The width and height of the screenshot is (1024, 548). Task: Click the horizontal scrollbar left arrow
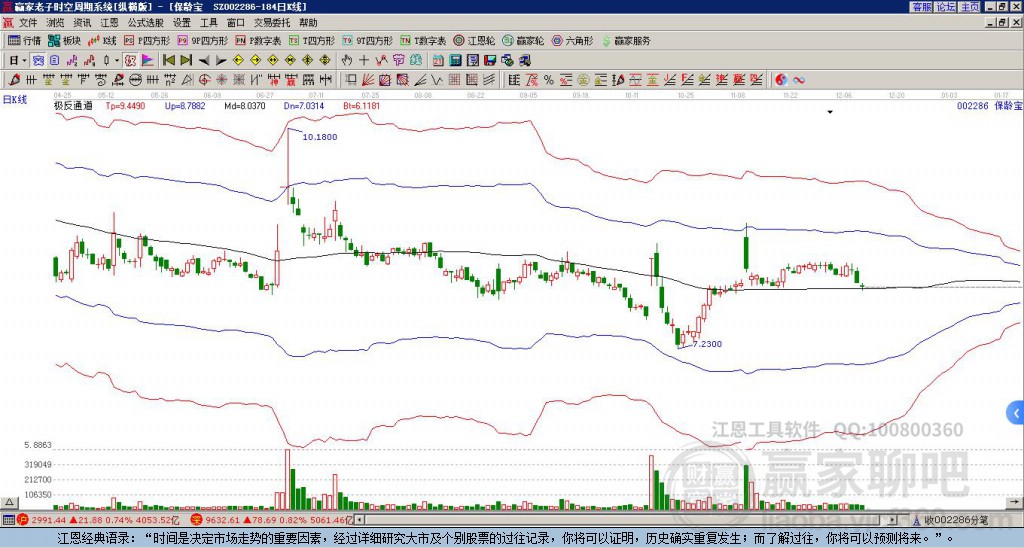pos(359,520)
